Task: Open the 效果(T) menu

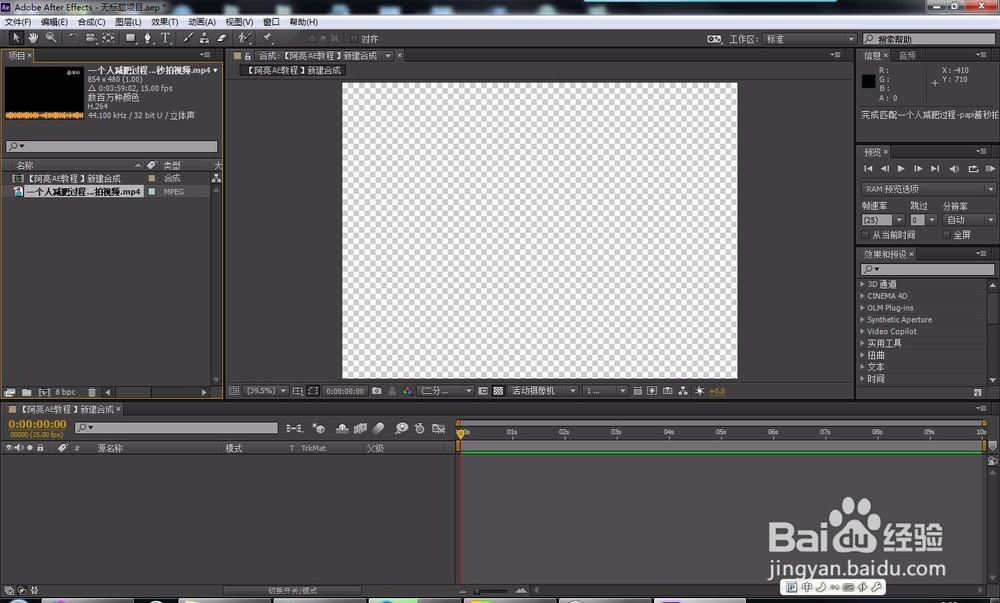Action: 165,22
